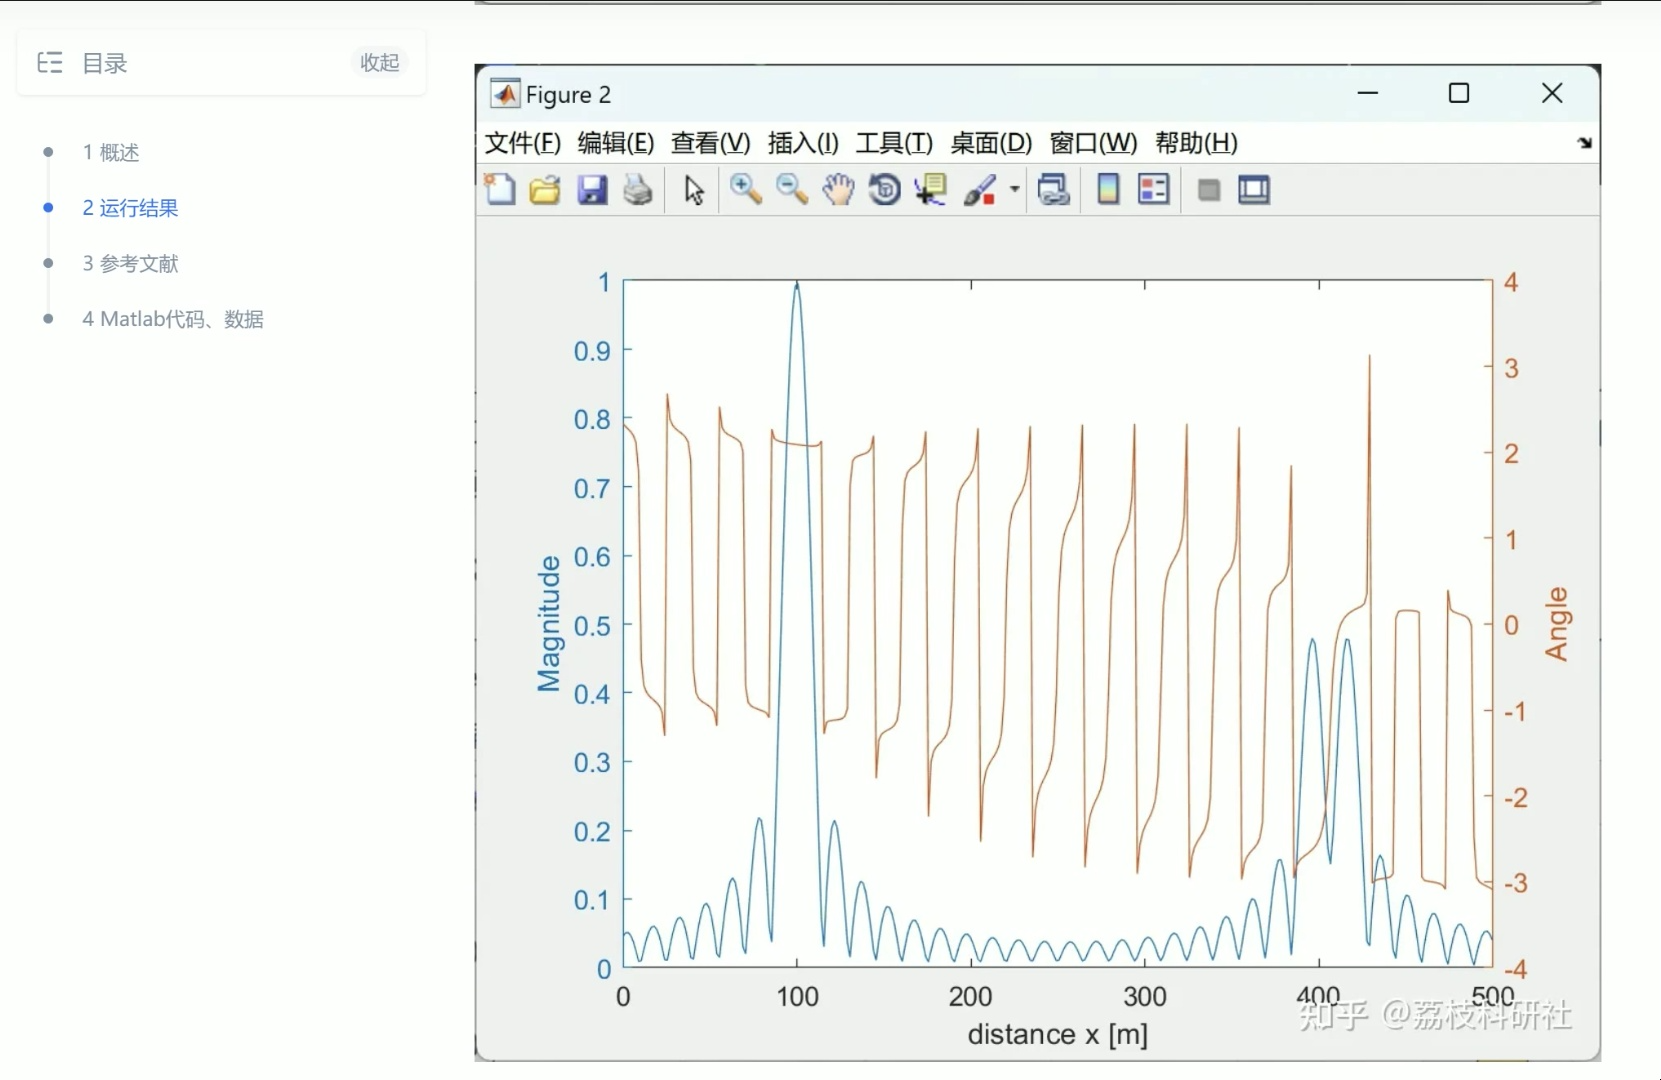Screen dimensions: 1661x1080
Task: Open the 桌面(D) menu
Action: (x=991, y=143)
